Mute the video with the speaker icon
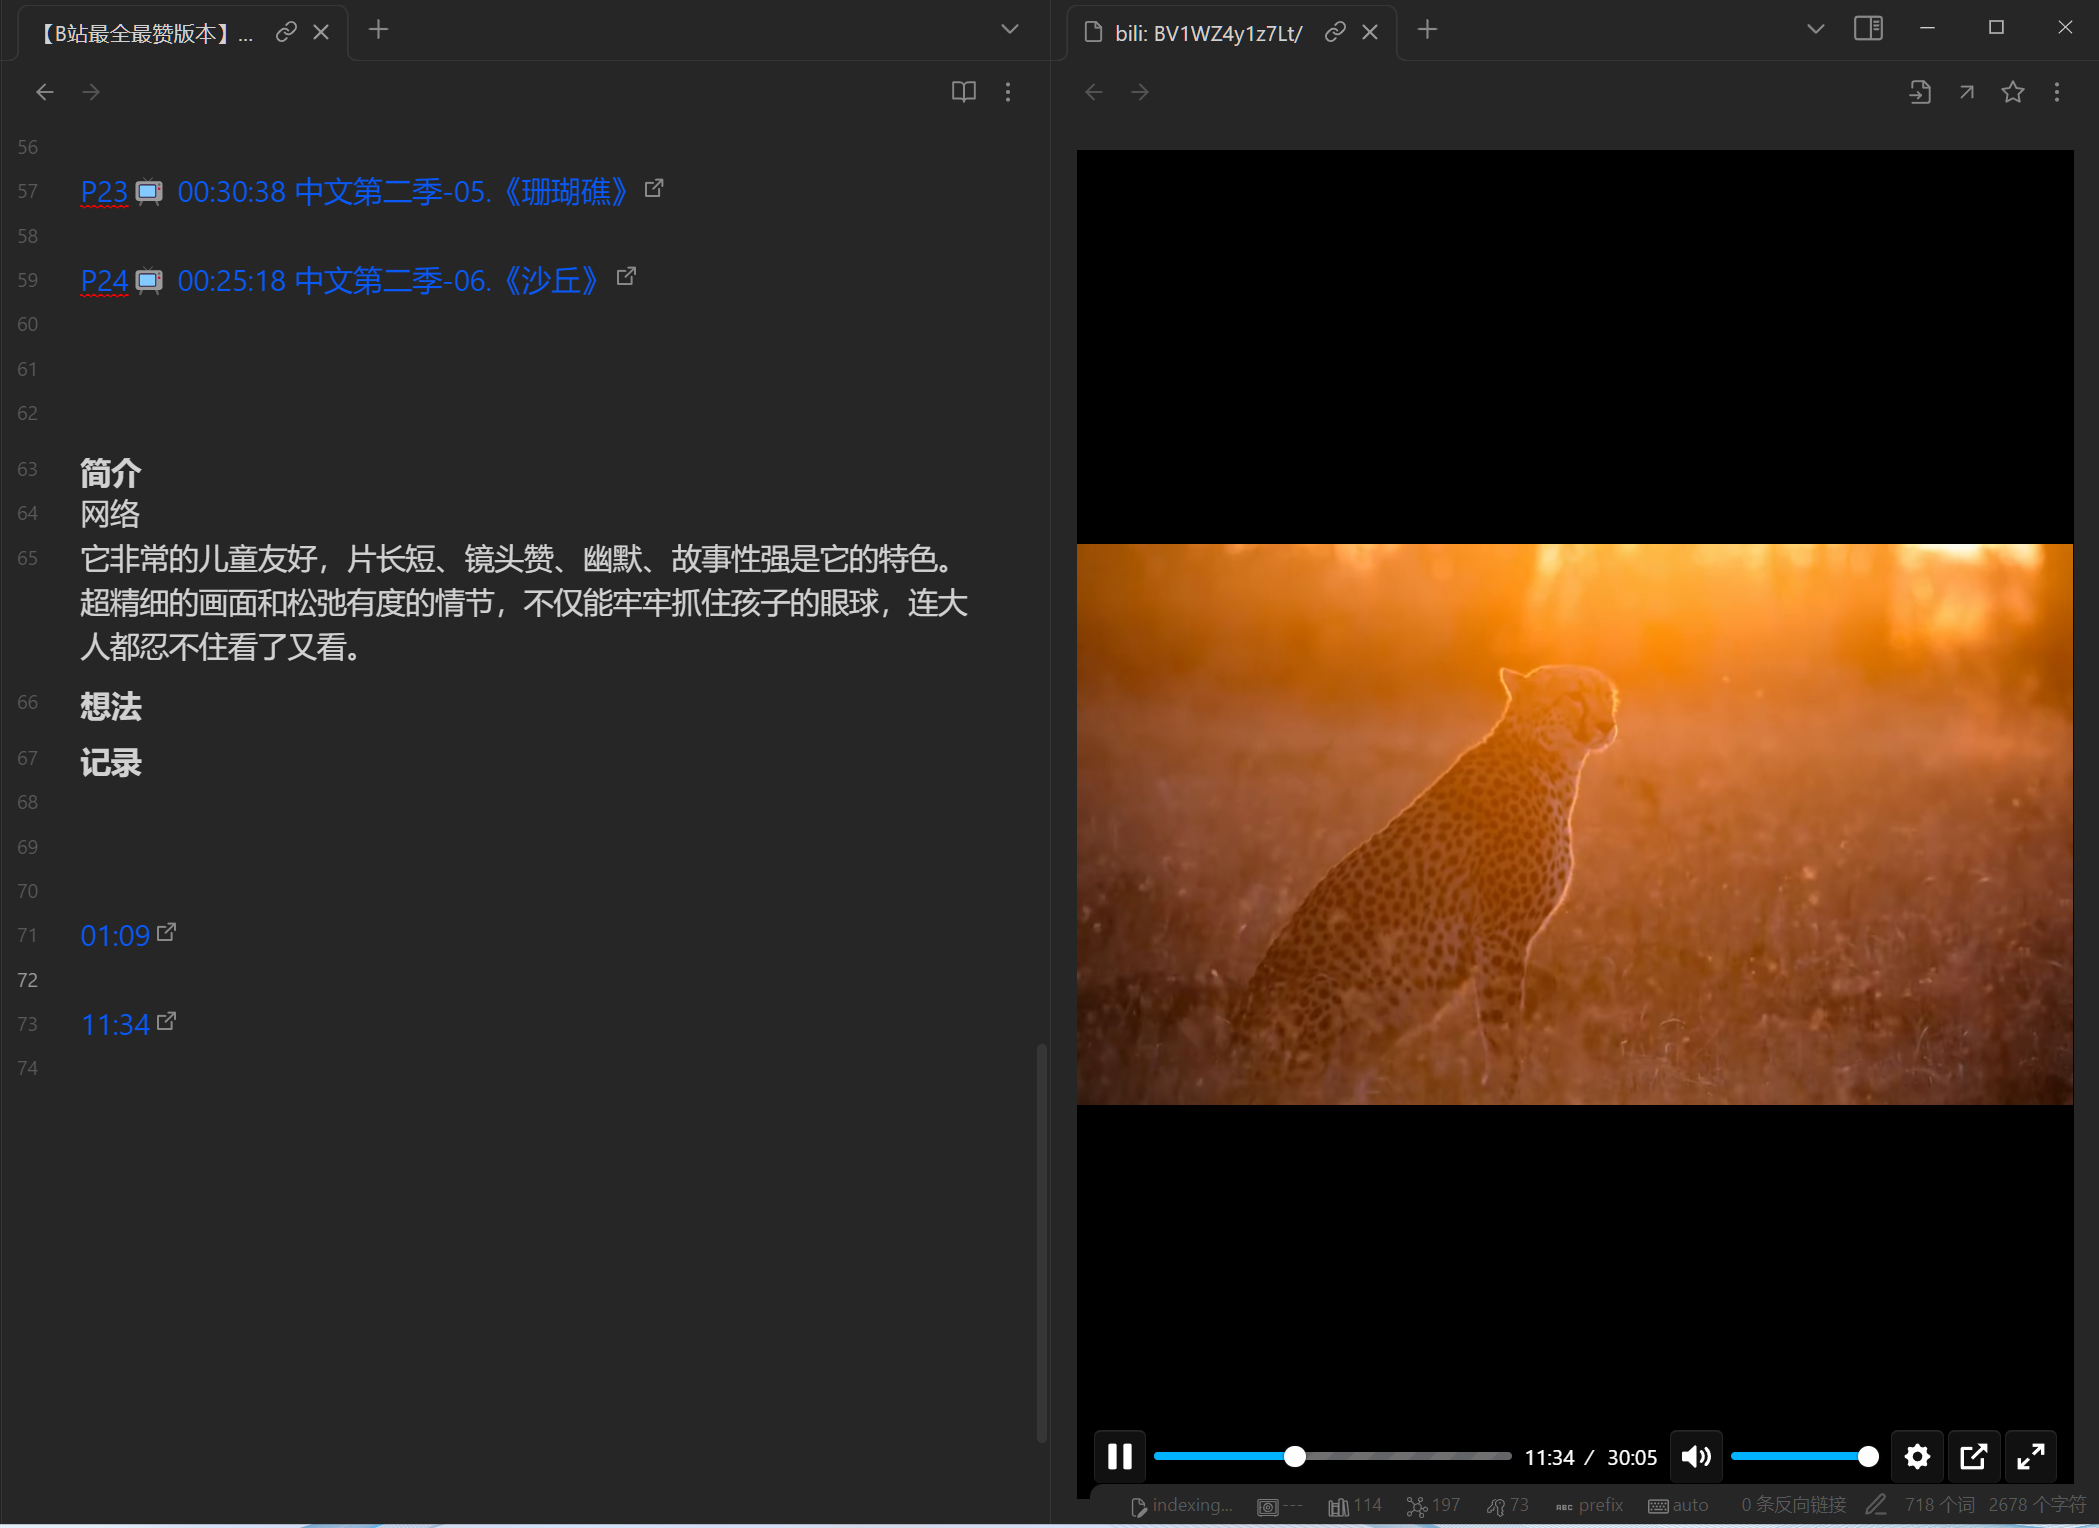 click(1696, 1456)
